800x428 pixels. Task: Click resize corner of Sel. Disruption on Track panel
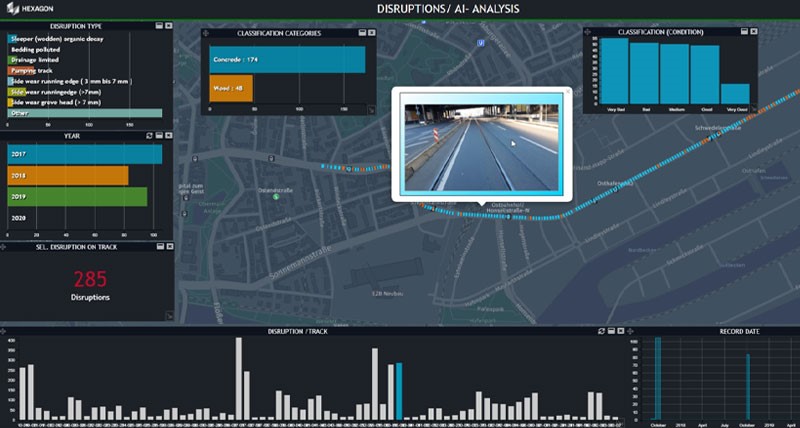(x=169, y=316)
